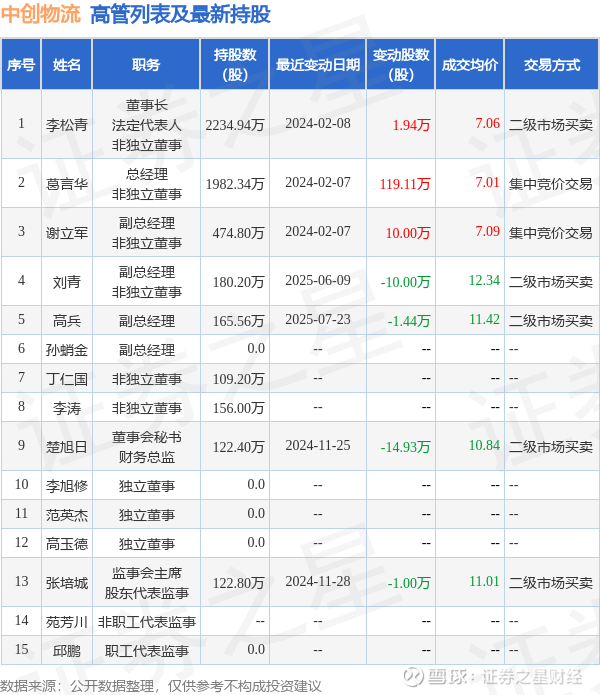The height and width of the screenshot is (695, 600).
Task: Click the red change value 119.11万
Action: 405,184
